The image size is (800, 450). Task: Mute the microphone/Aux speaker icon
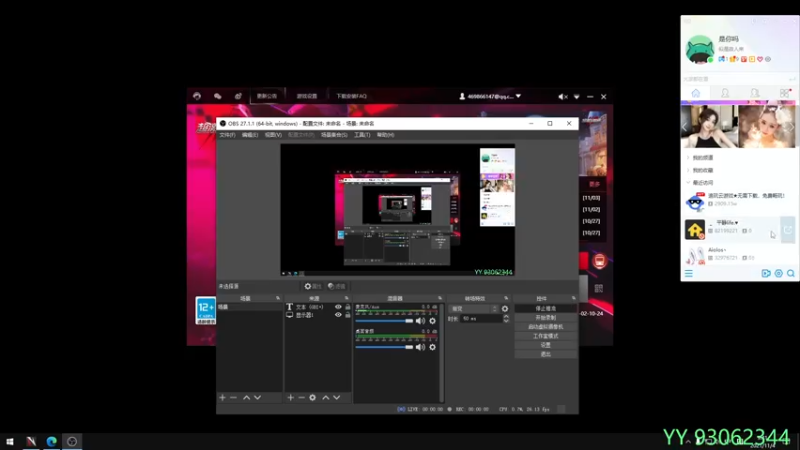(420, 321)
